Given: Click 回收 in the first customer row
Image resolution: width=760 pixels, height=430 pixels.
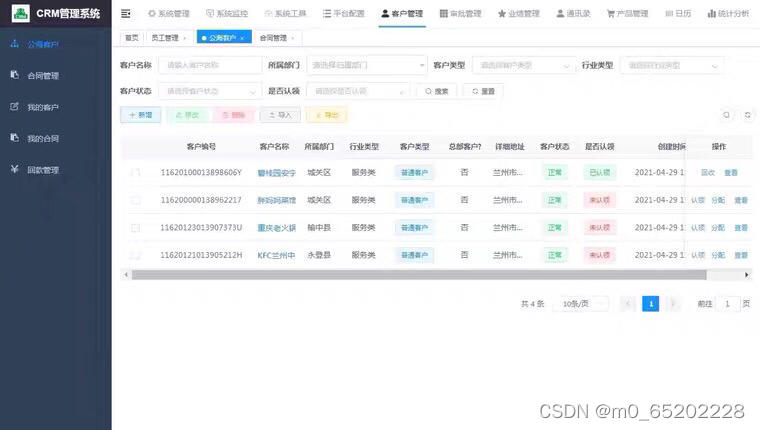Looking at the screenshot, I should (708, 173).
